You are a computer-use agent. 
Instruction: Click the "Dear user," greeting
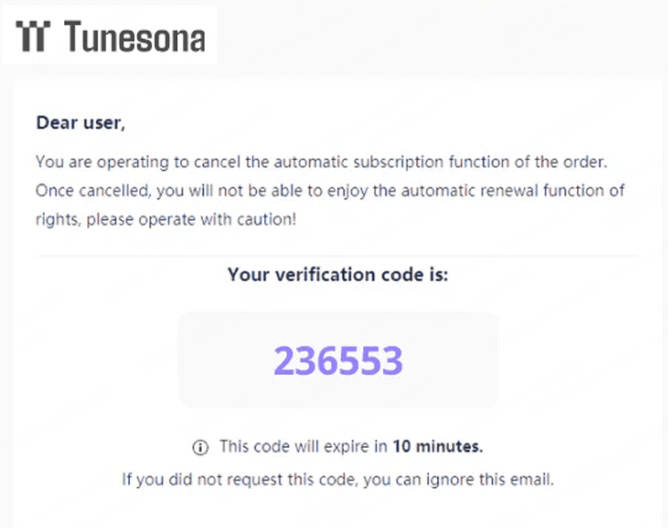coord(81,124)
